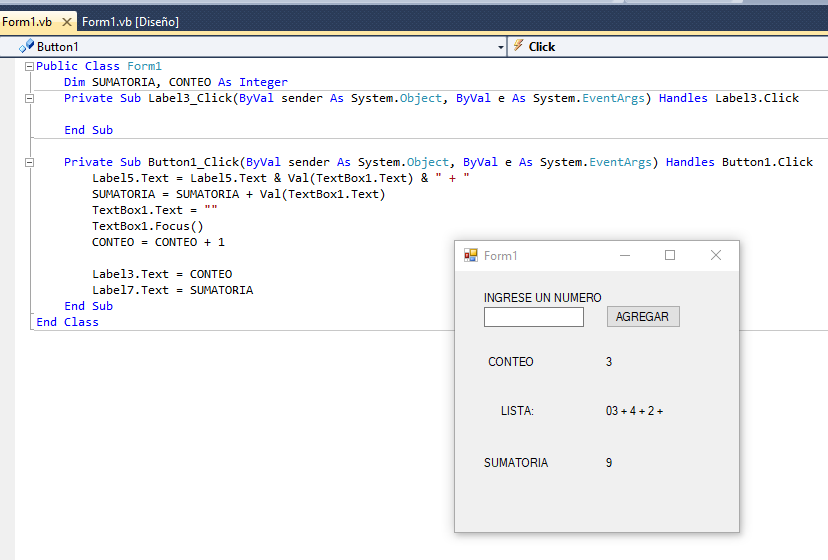828x560 pixels.
Task: Click the SUMATORIA label in Form1
Action: [x=516, y=462]
